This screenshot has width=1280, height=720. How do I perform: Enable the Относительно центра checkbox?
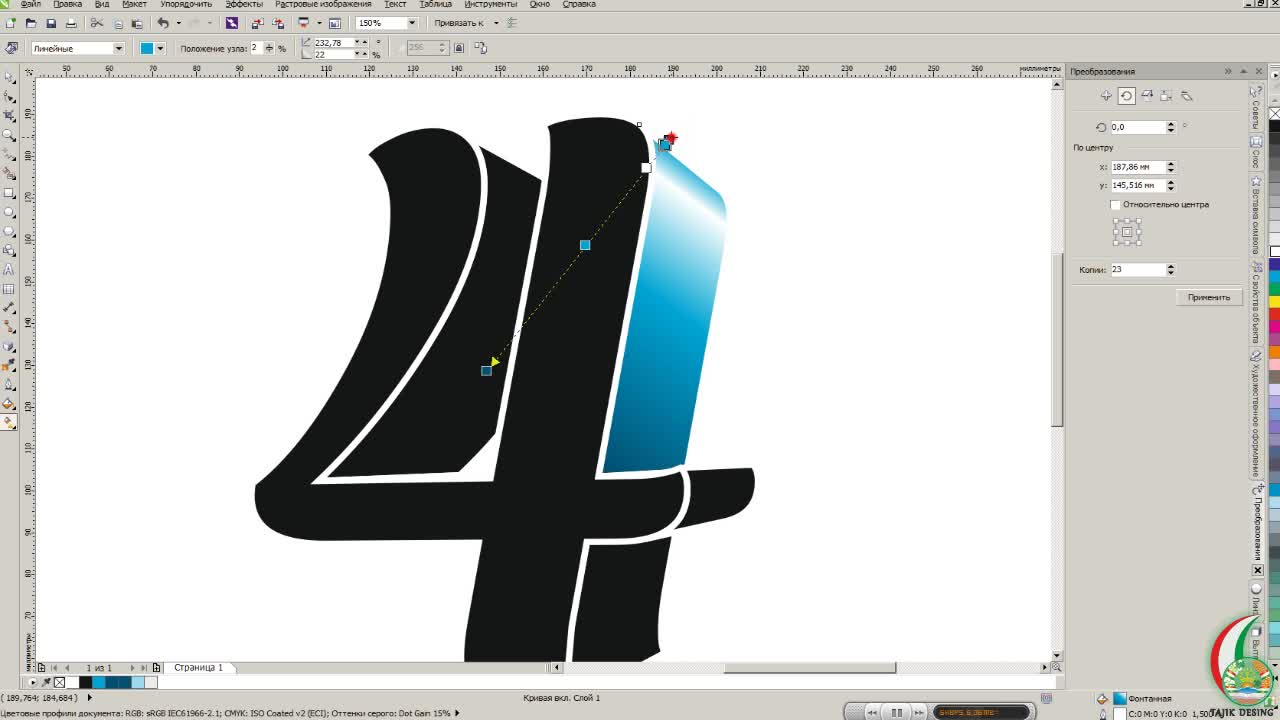(1116, 204)
